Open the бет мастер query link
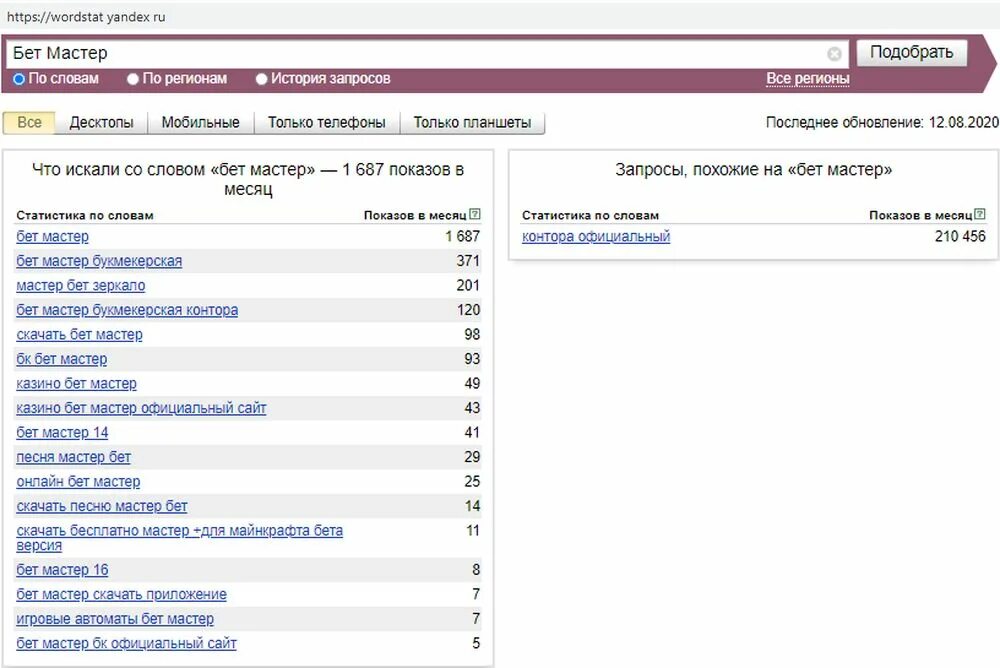Viewport: 1000px width, 668px height. pos(52,237)
